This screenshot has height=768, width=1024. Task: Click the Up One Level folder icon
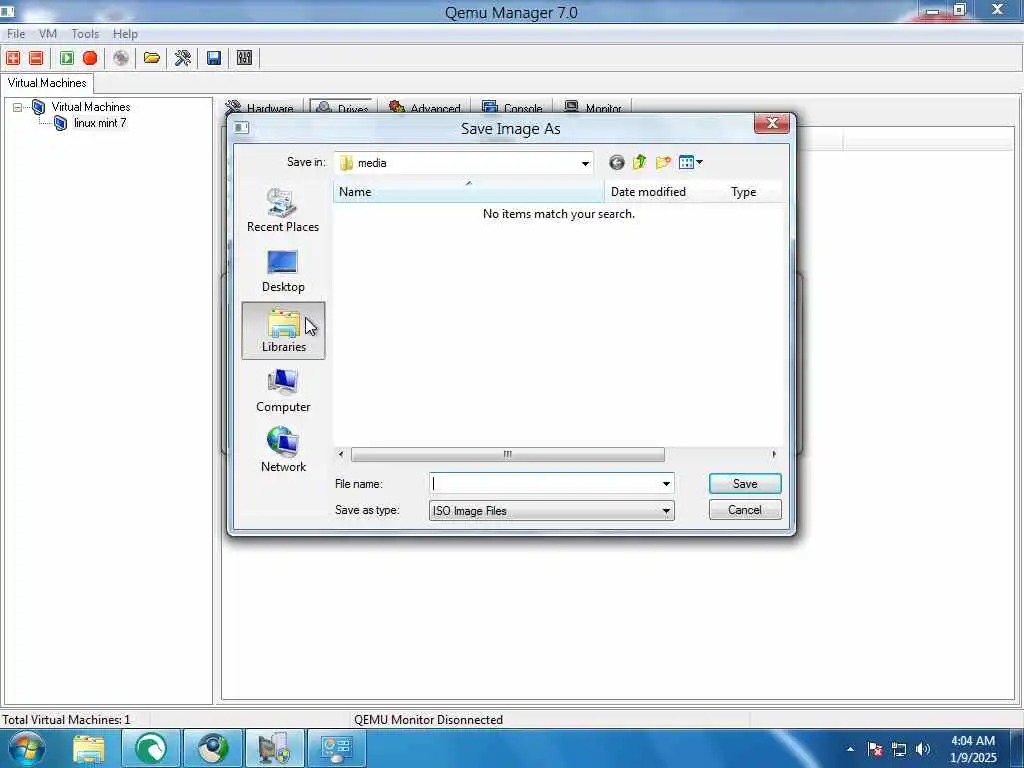(x=639, y=163)
